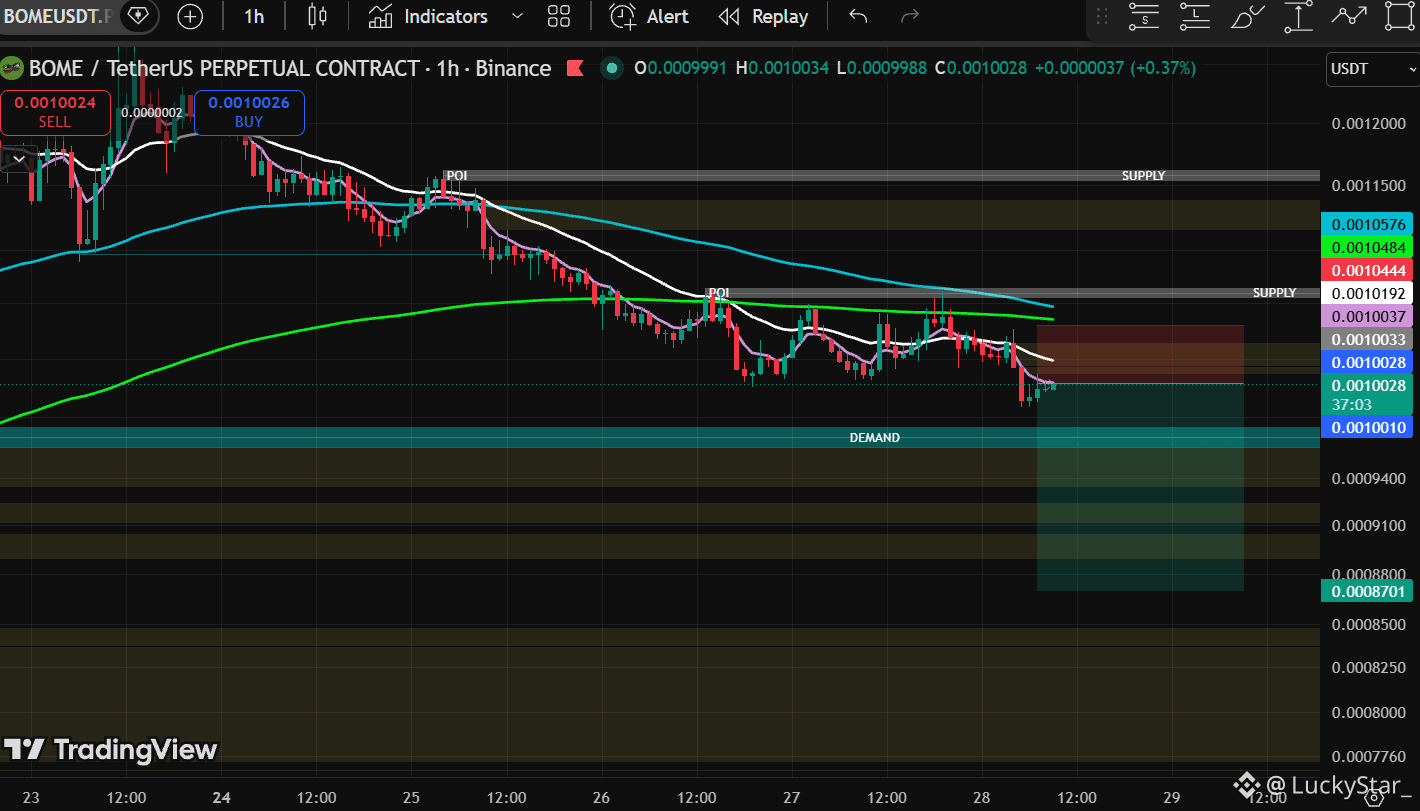Select the green profit zone of the short position
The width and height of the screenshot is (1420, 811).
pos(1140,487)
